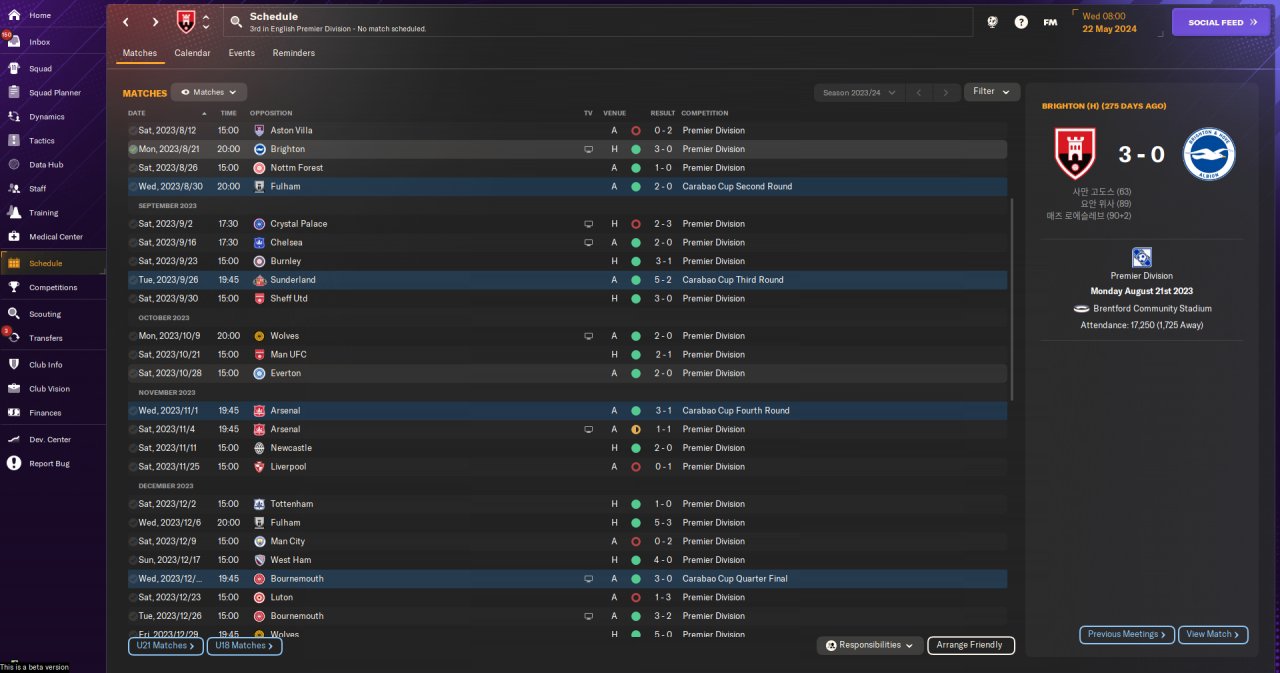The width and height of the screenshot is (1280, 673).
Task: Click the club badge in the header
Action: click(x=186, y=22)
